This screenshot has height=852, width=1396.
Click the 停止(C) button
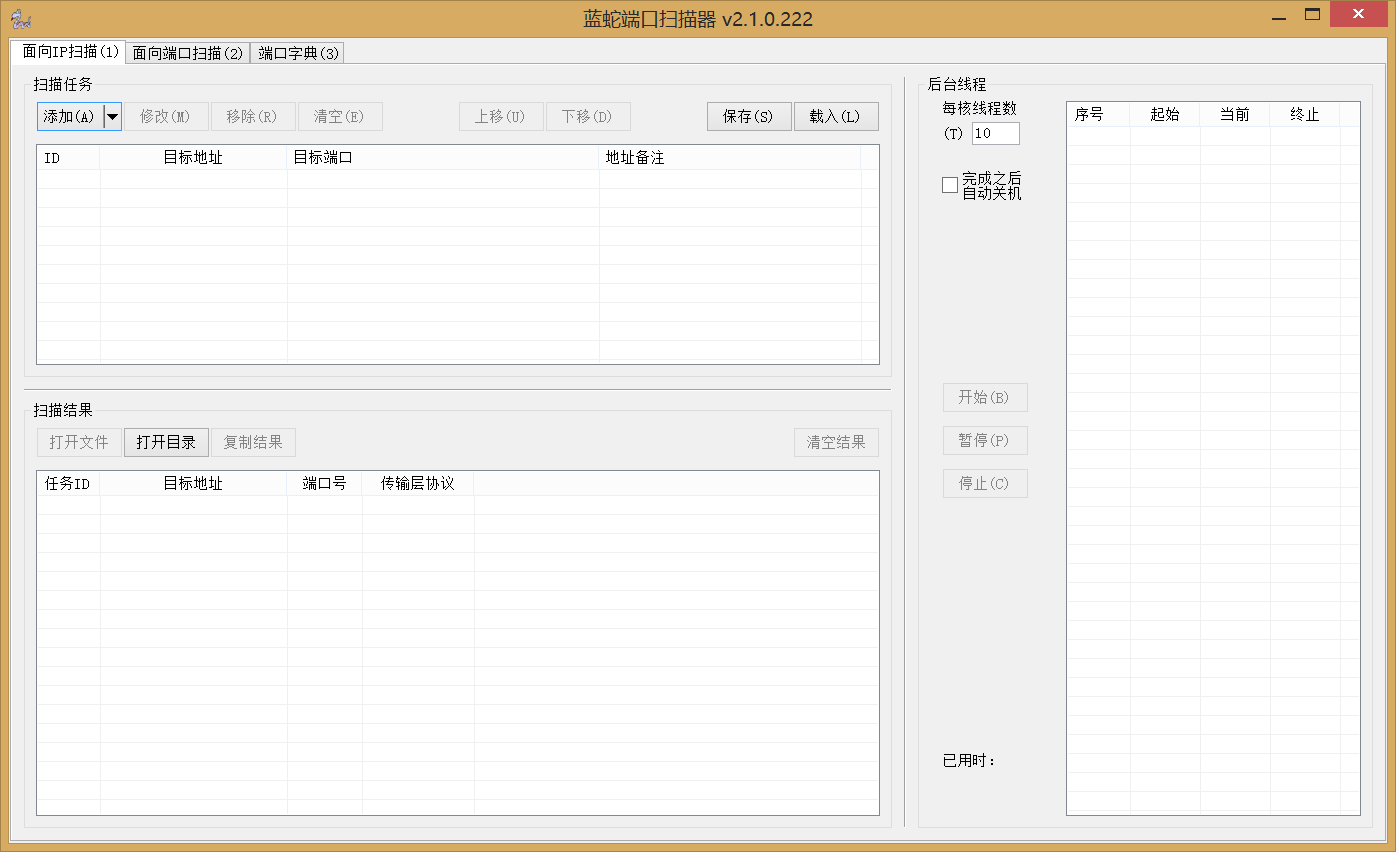tap(985, 483)
